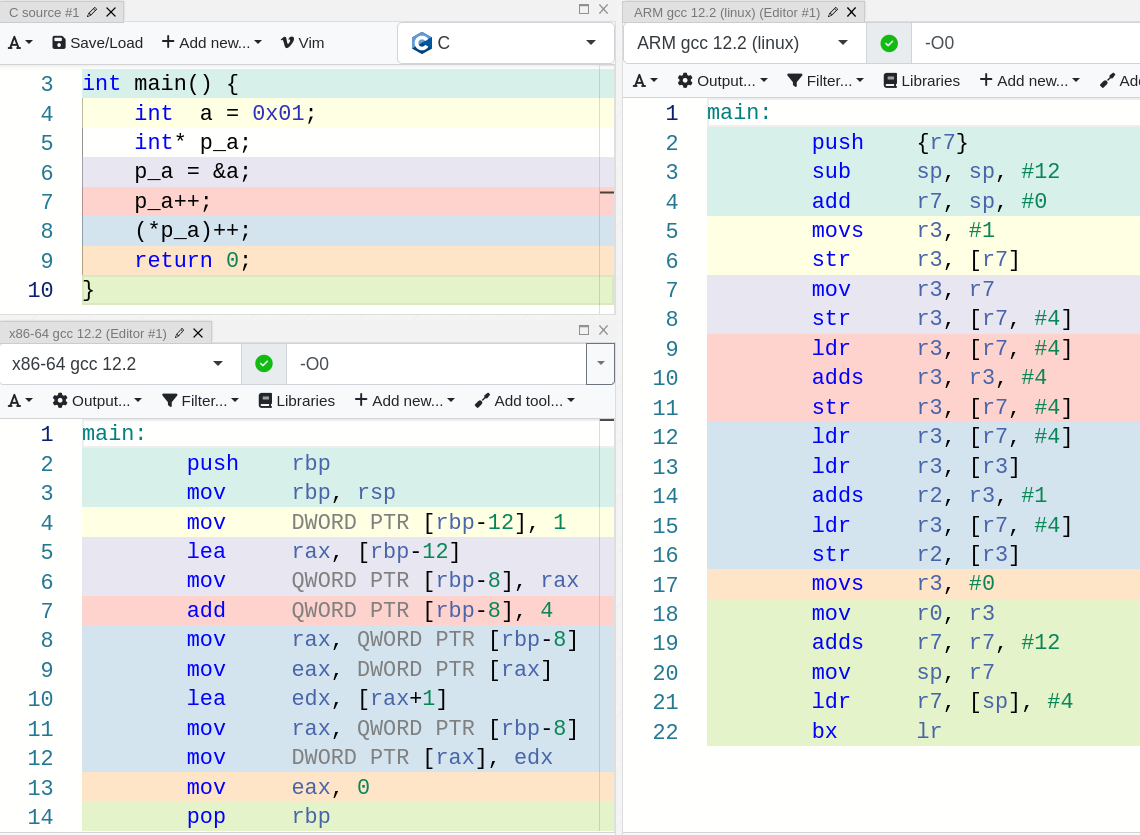Click the Save/Load button

tap(96, 42)
